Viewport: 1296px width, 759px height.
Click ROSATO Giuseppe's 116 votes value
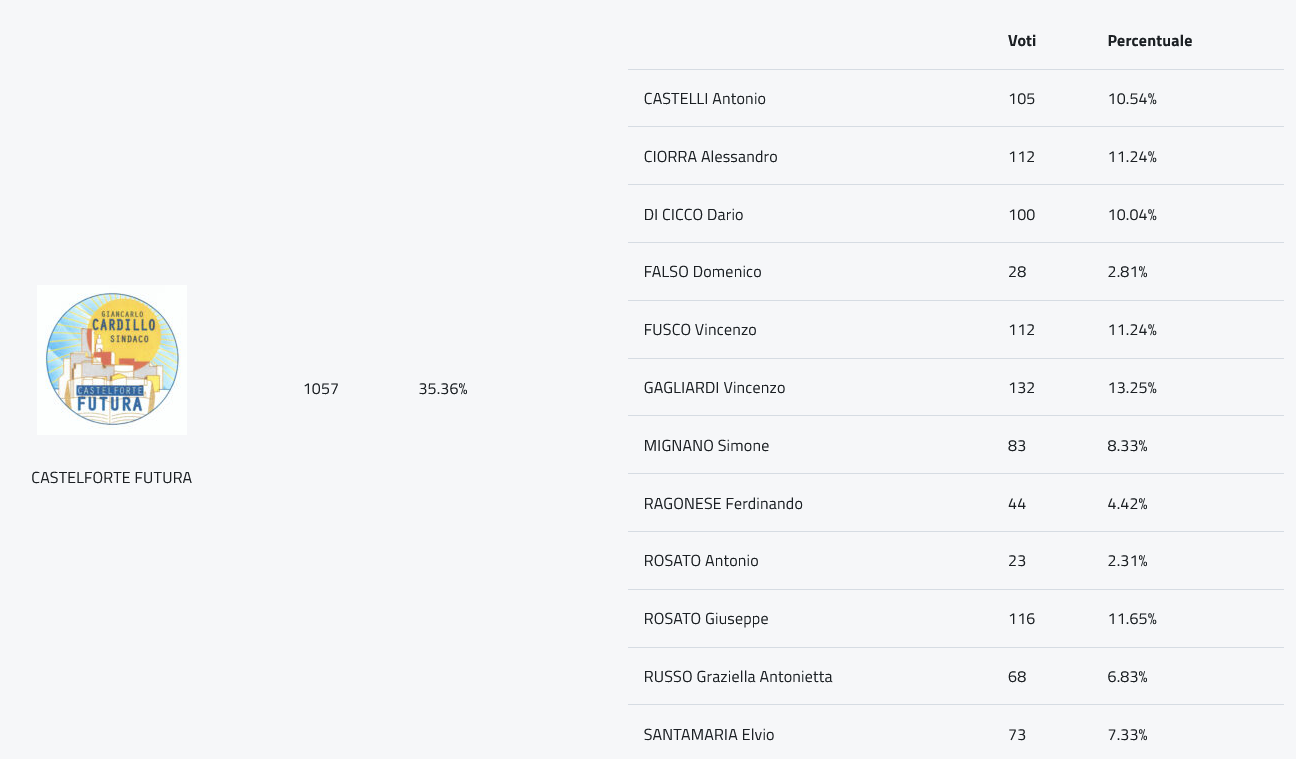pyautogui.click(x=1022, y=619)
